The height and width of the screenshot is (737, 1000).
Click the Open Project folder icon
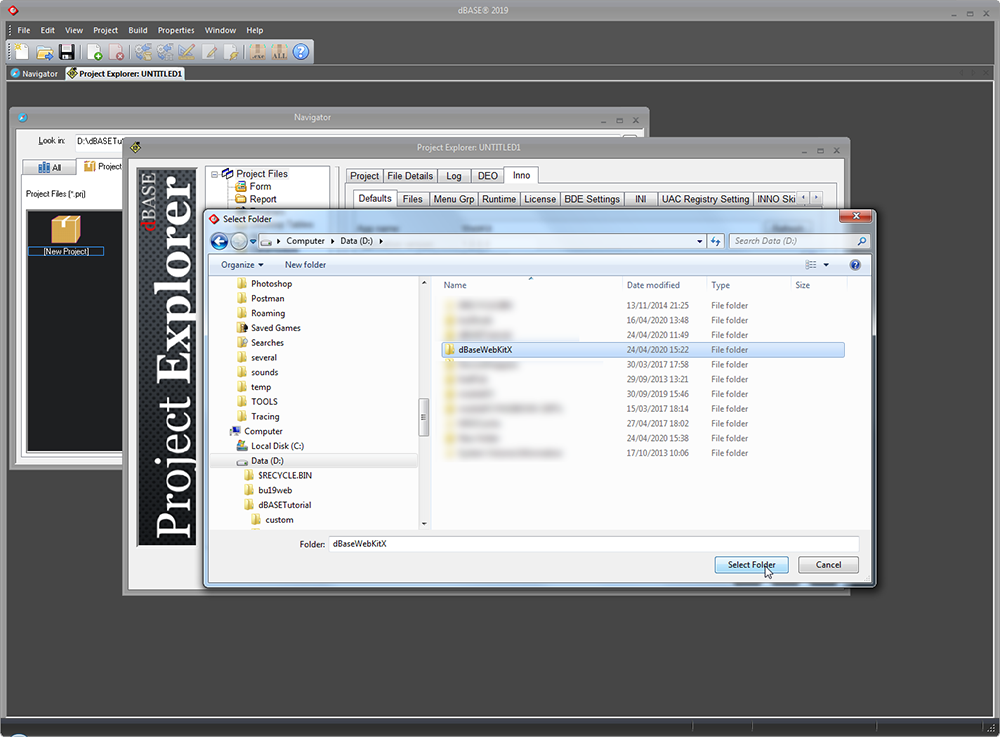point(45,52)
